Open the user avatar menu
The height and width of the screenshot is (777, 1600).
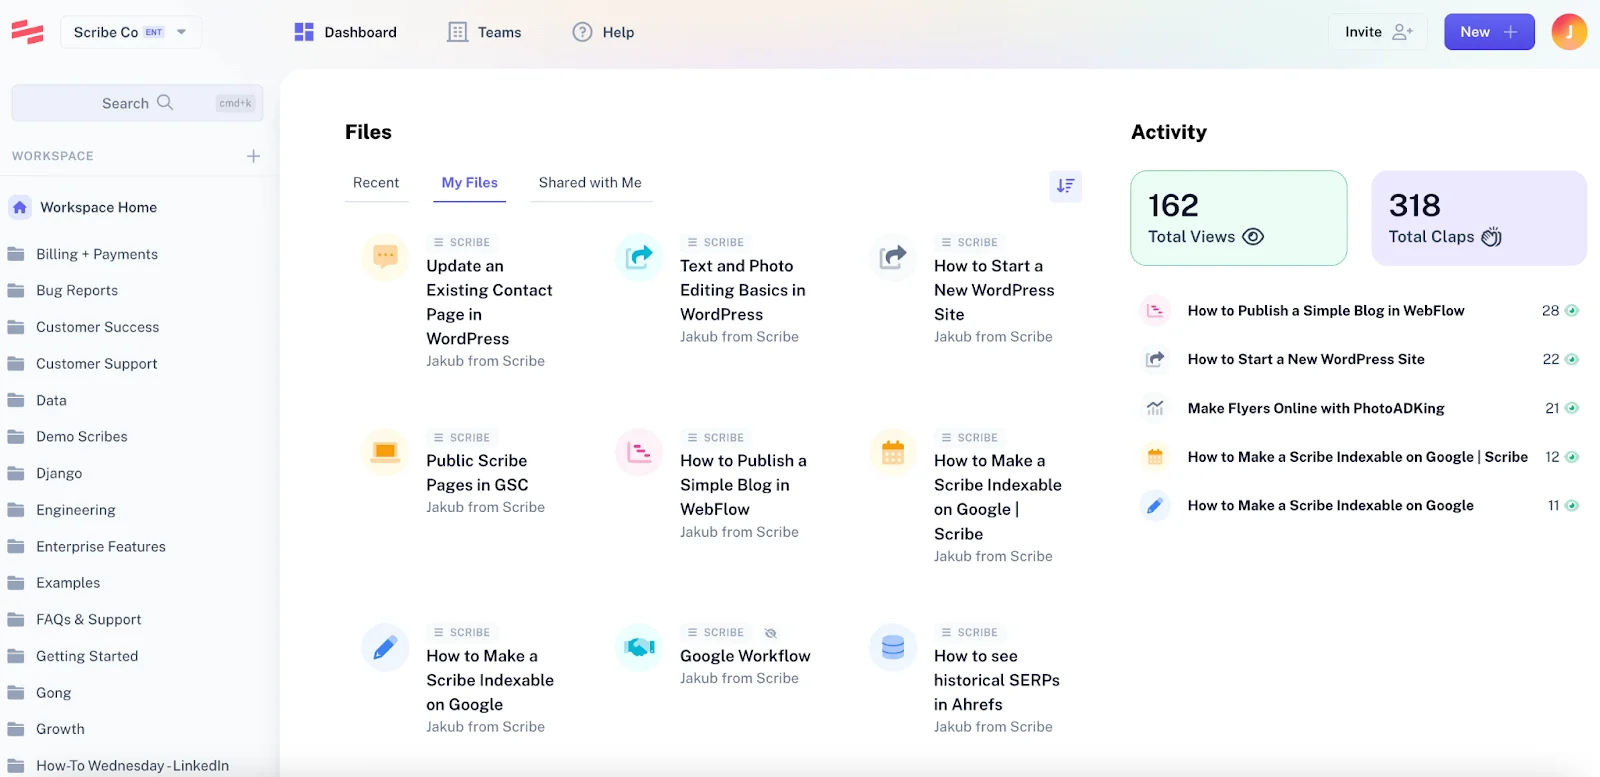1569,32
